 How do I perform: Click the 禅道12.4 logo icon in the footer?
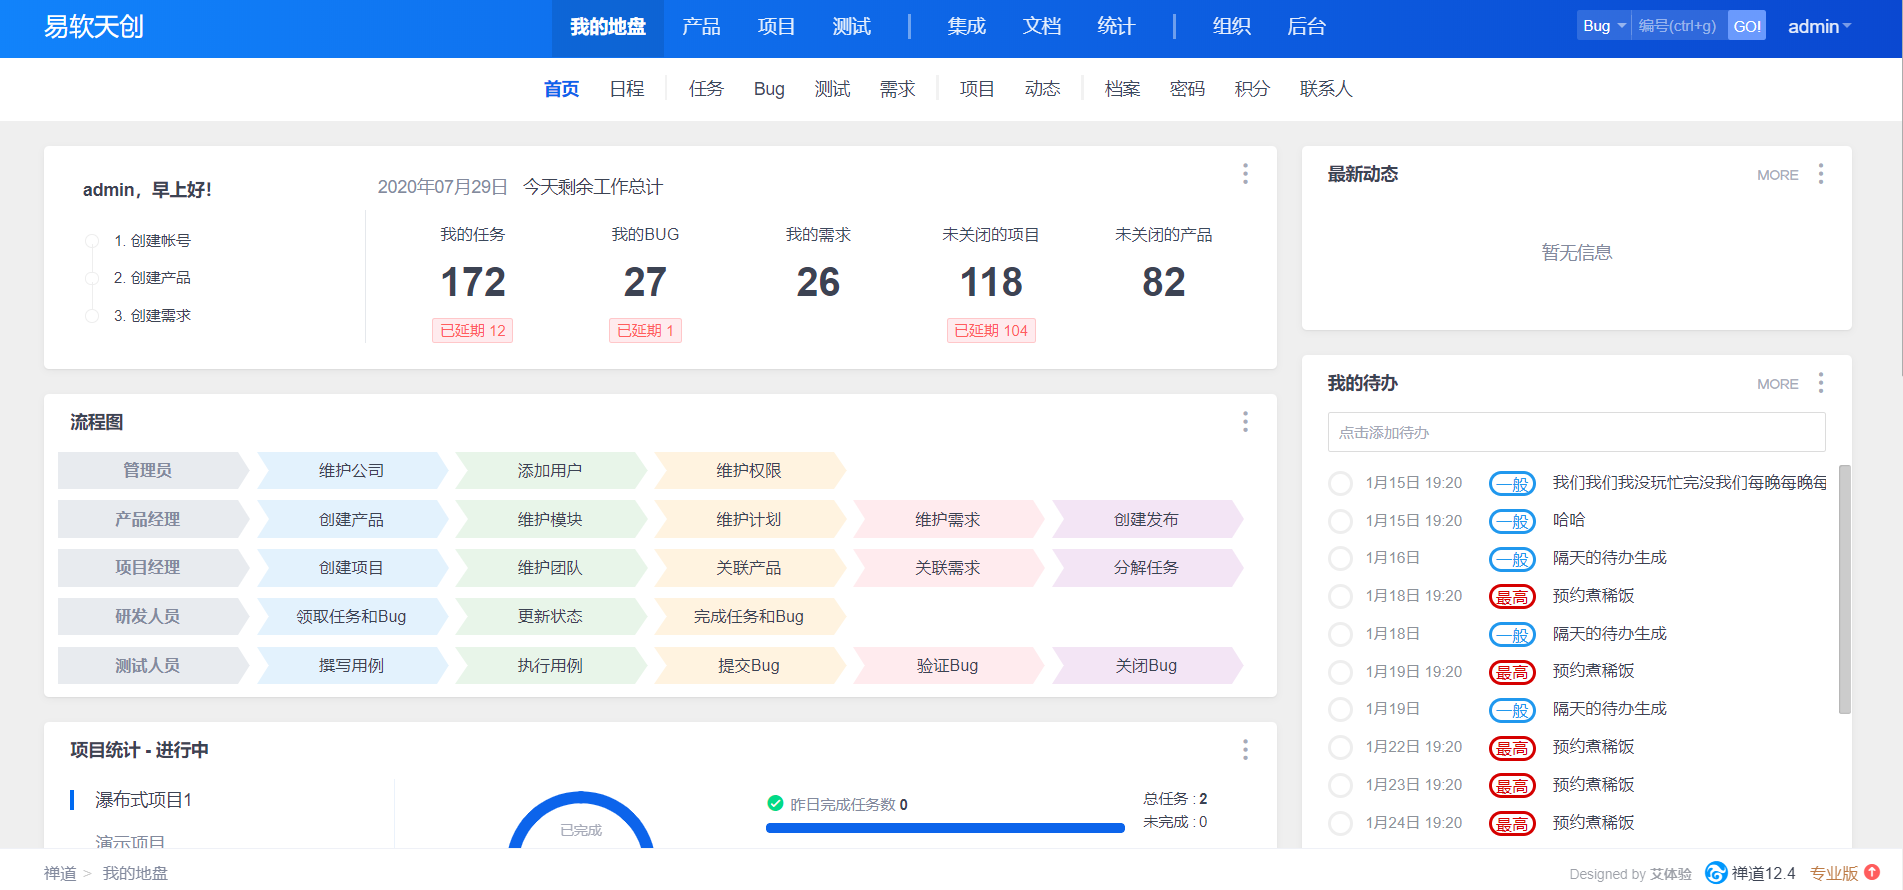click(x=1716, y=873)
